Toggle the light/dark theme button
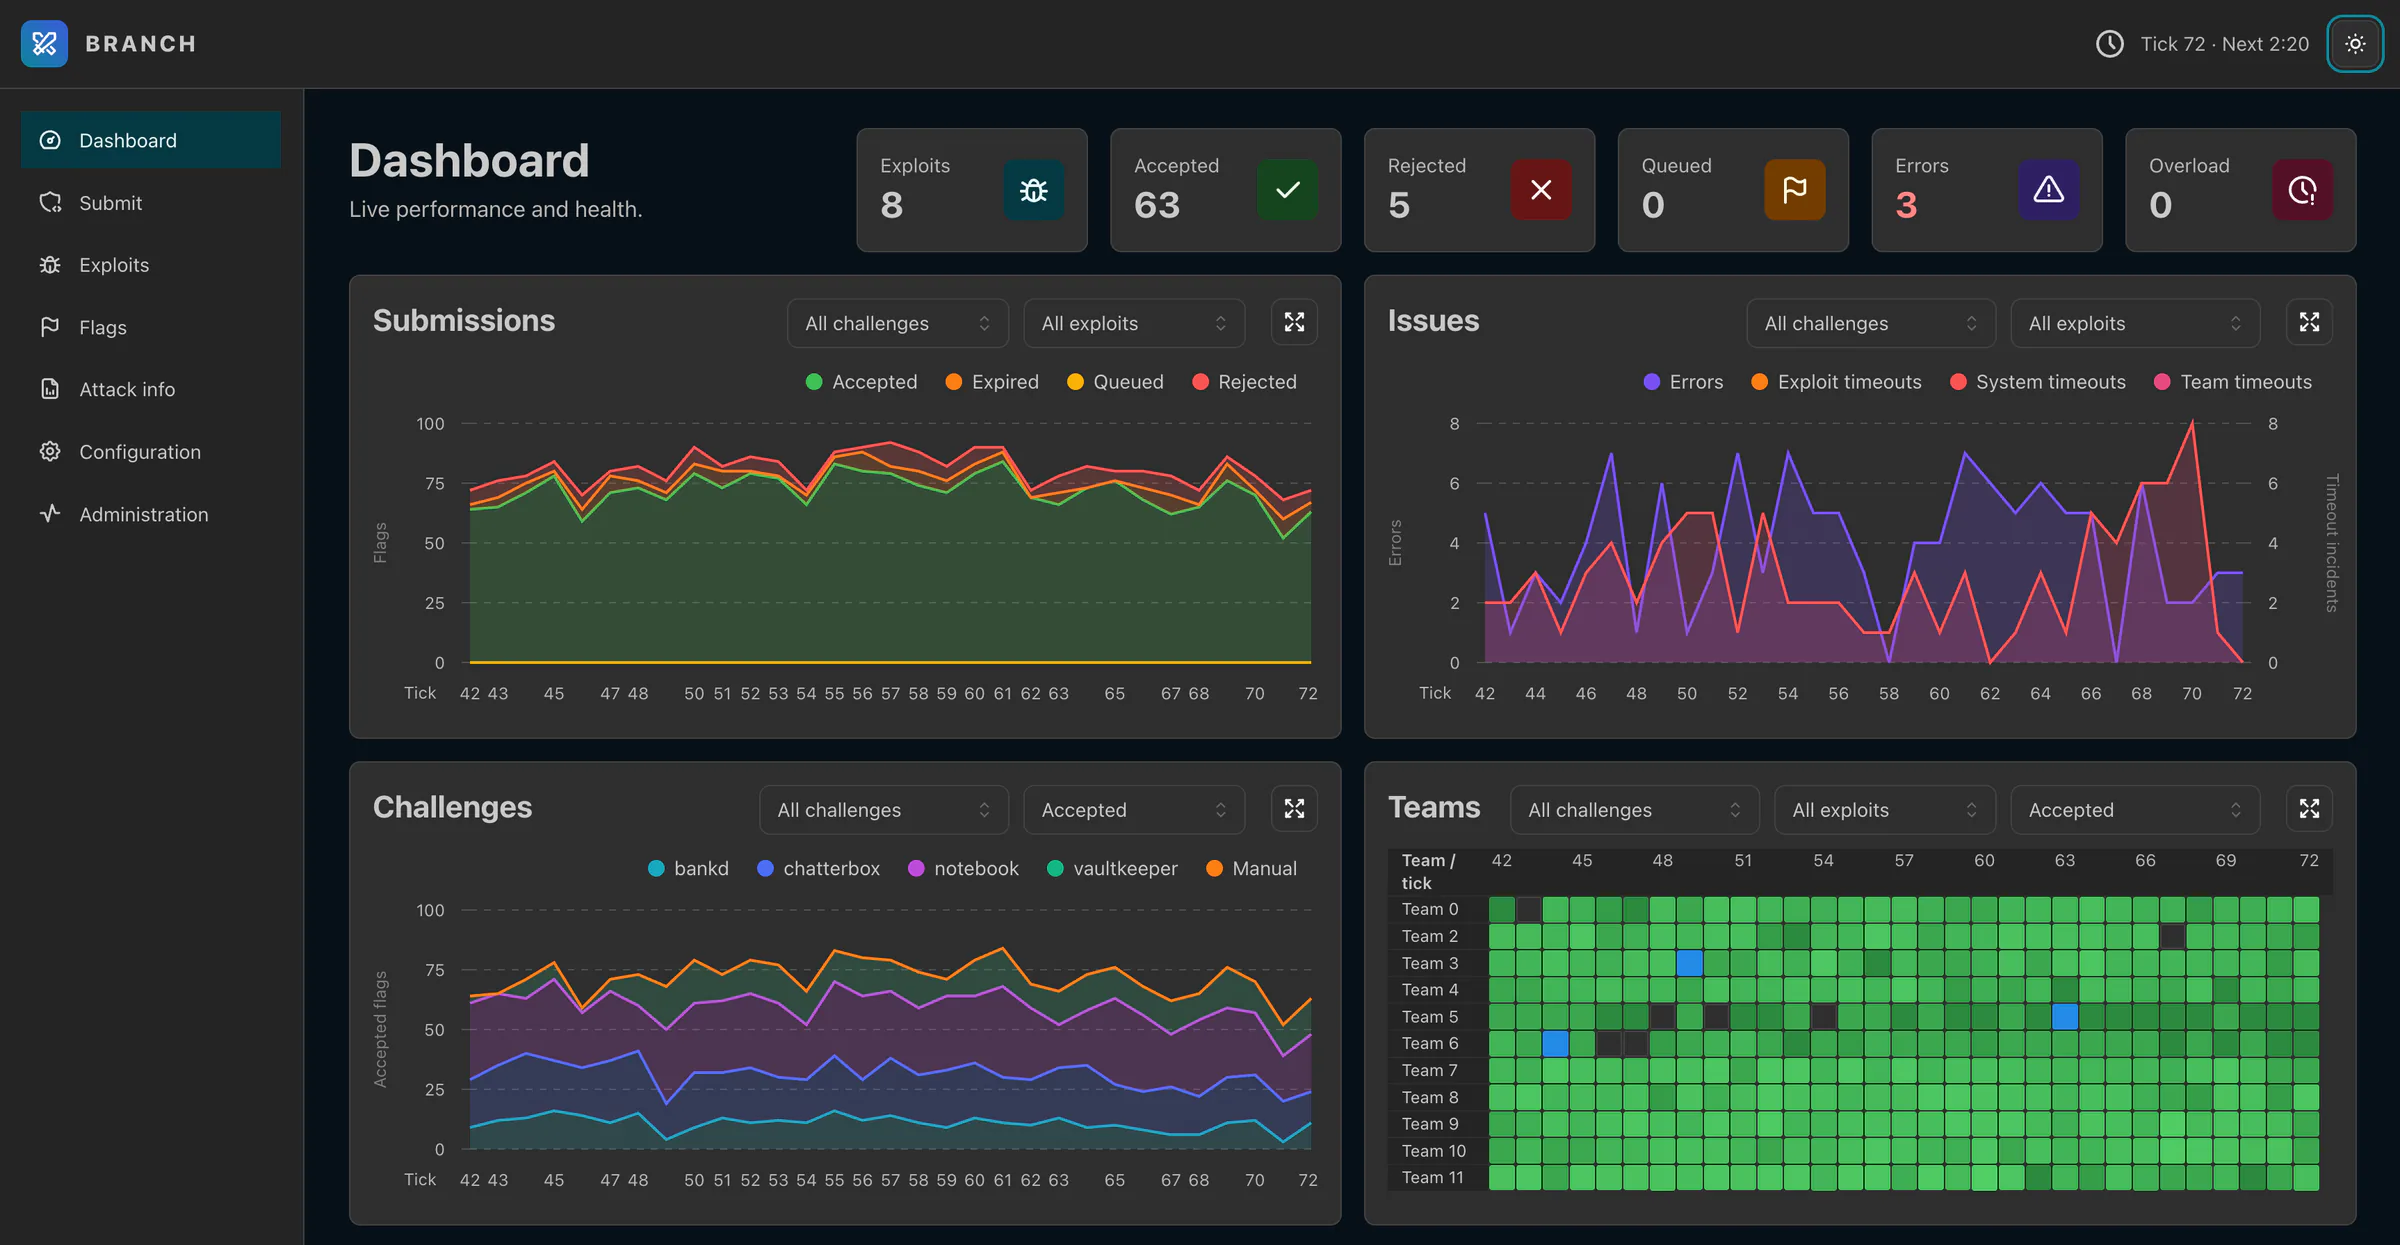Screen dimensions: 2400x1245 (x=2355, y=44)
